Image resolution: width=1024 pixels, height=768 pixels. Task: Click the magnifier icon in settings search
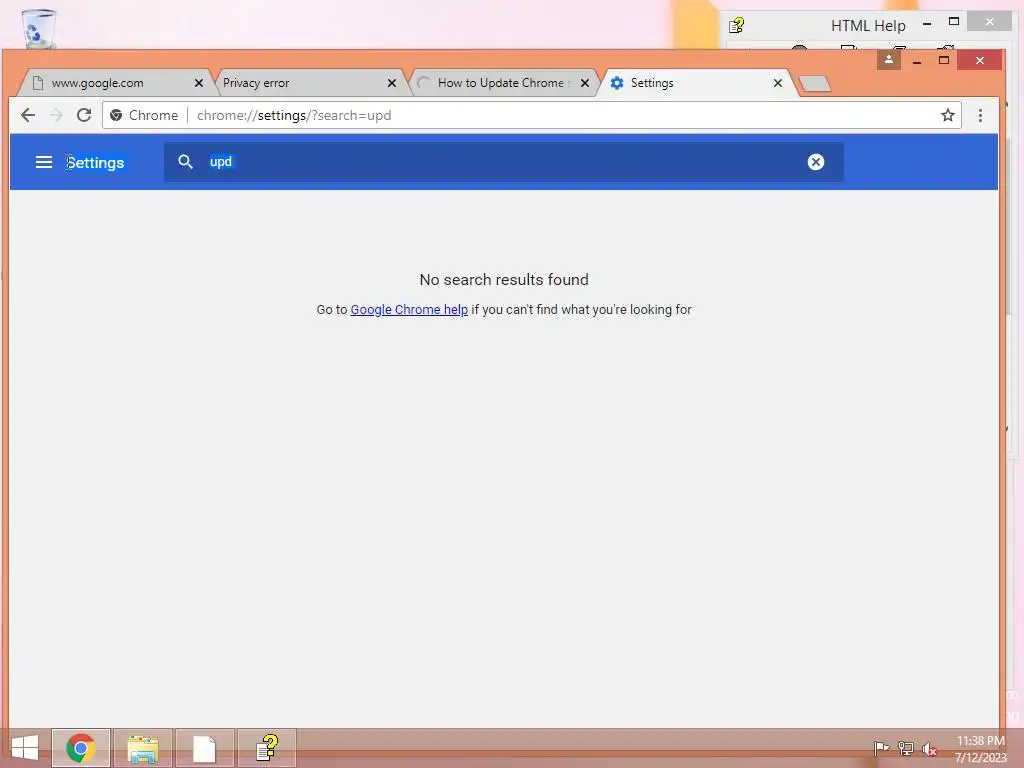185,162
